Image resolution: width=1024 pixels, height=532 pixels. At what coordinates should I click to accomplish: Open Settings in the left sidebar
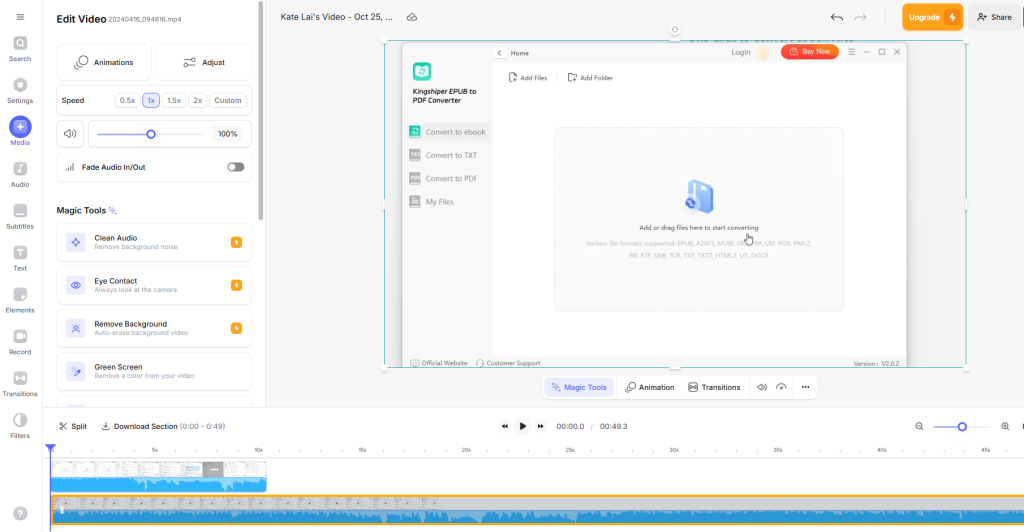[x=20, y=91]
